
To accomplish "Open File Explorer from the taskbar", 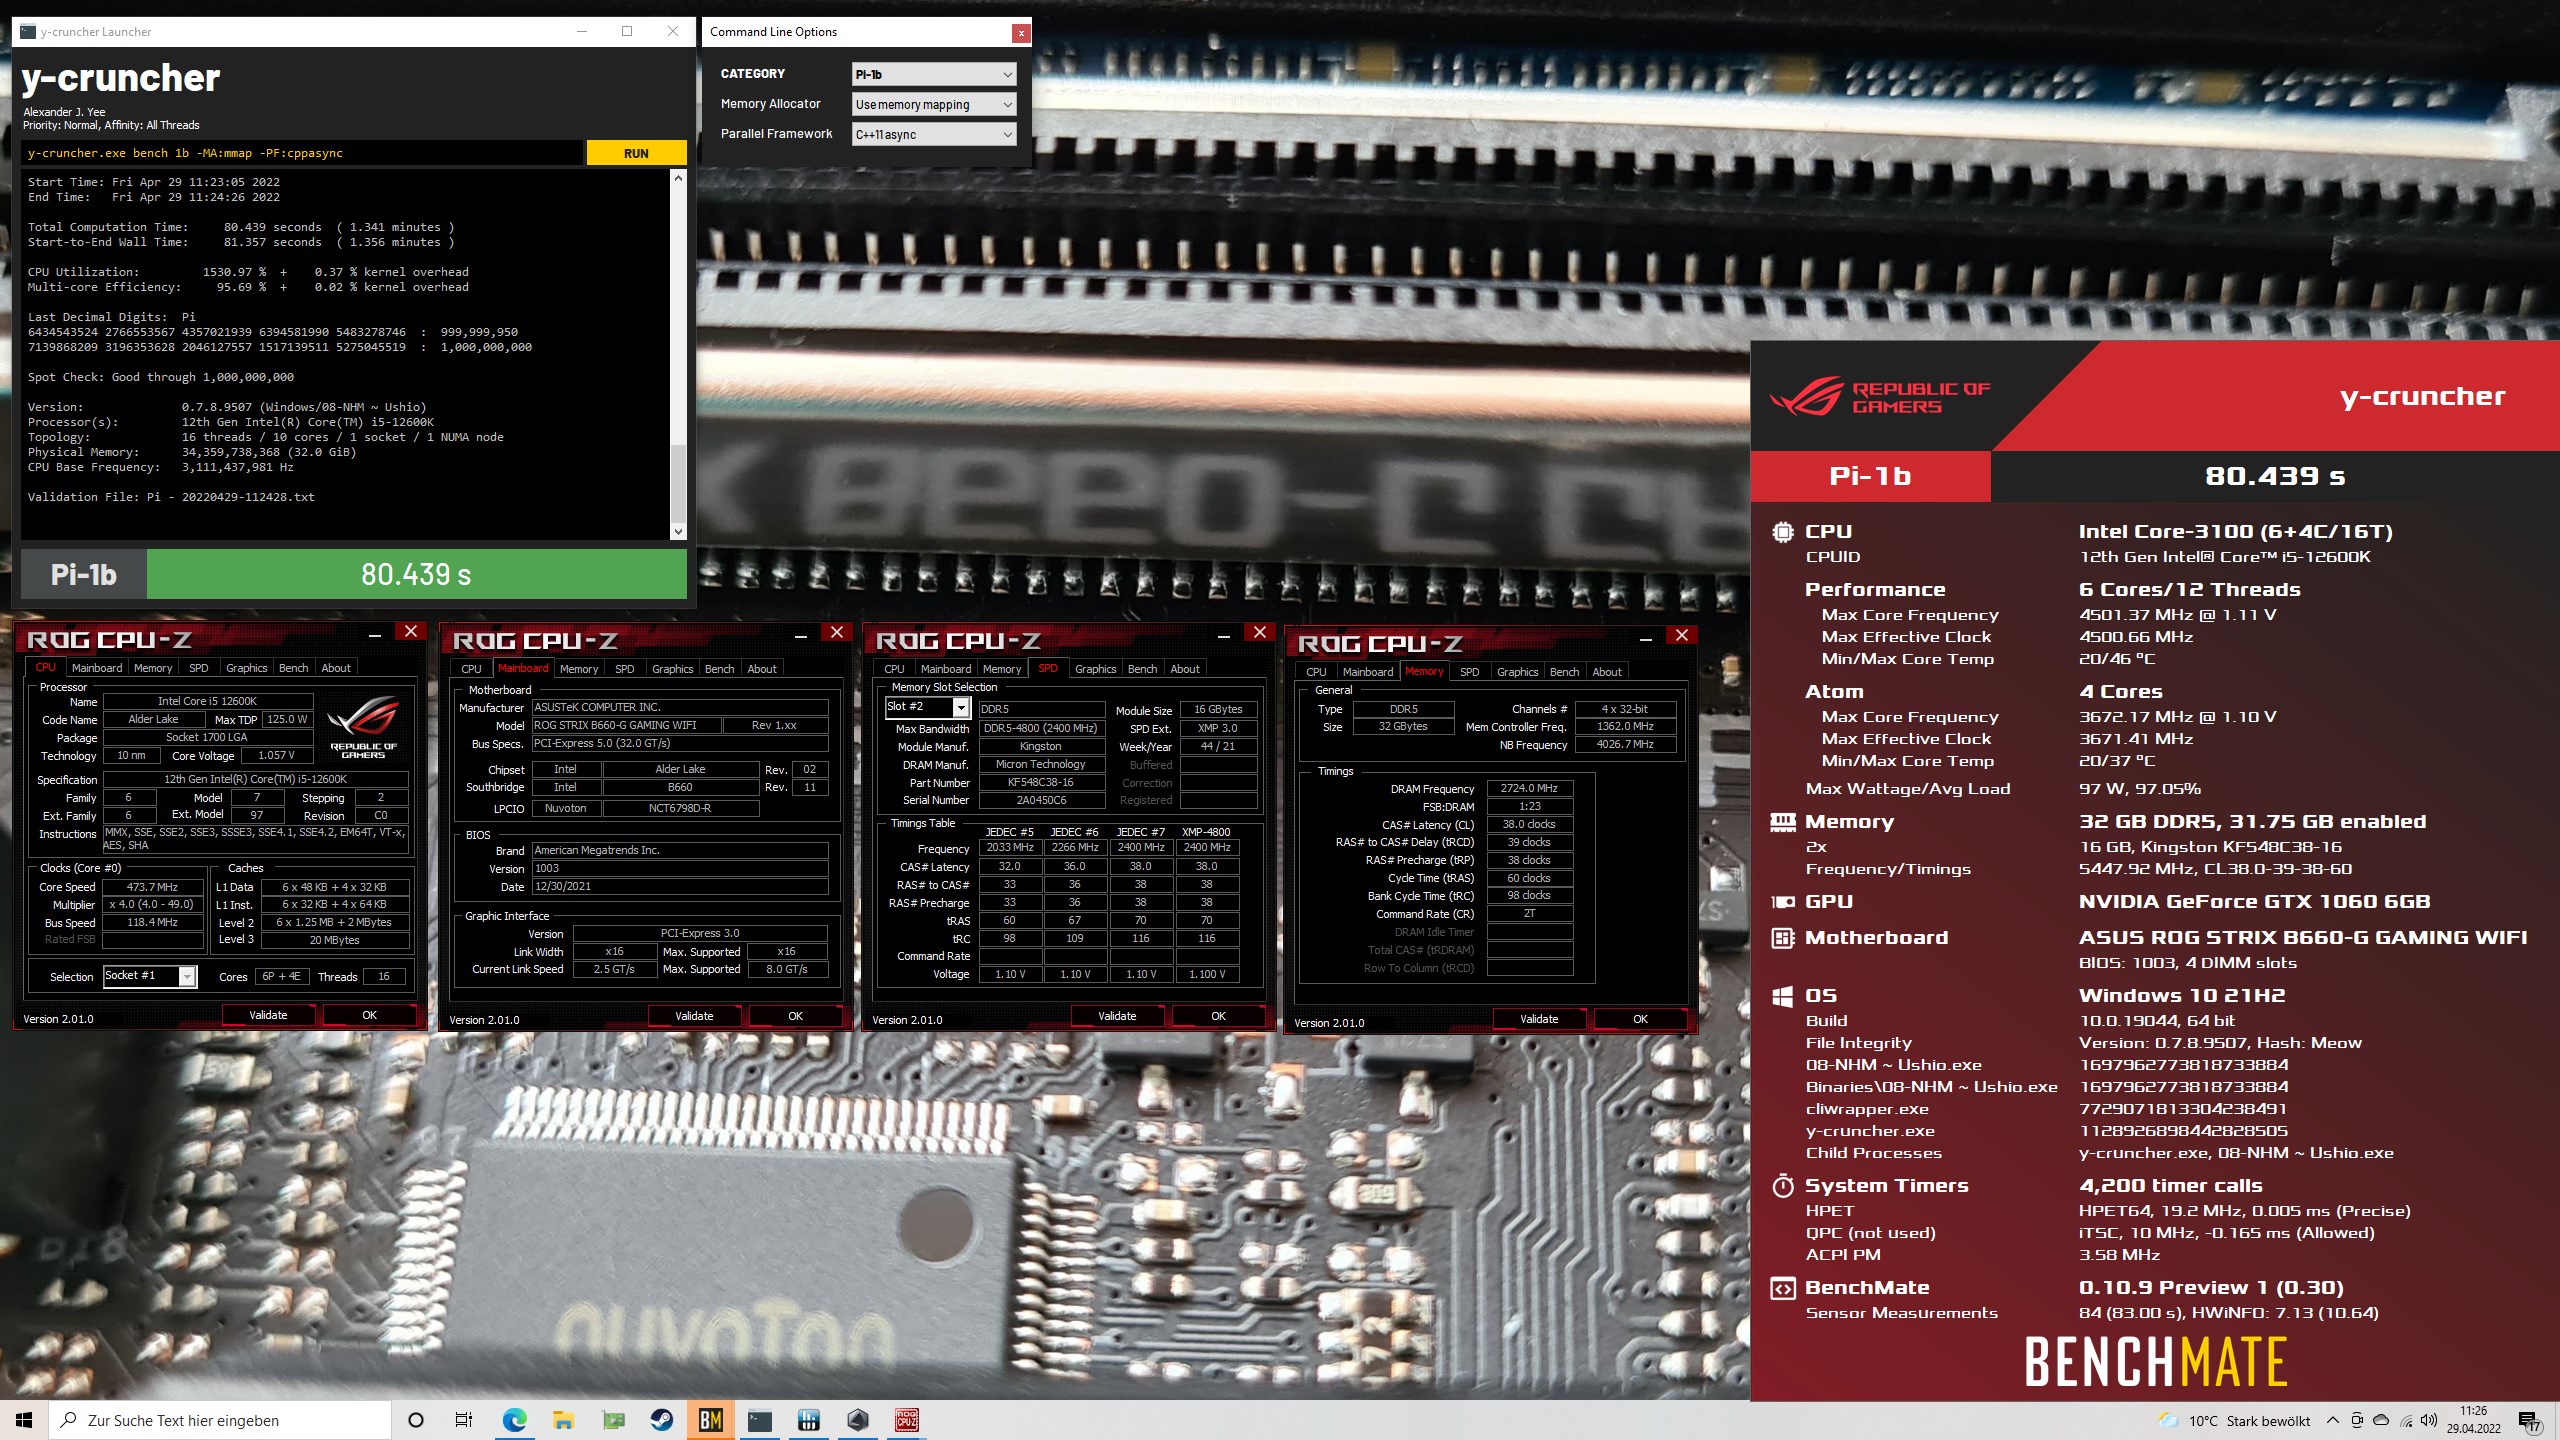I will click(563, 1420).
